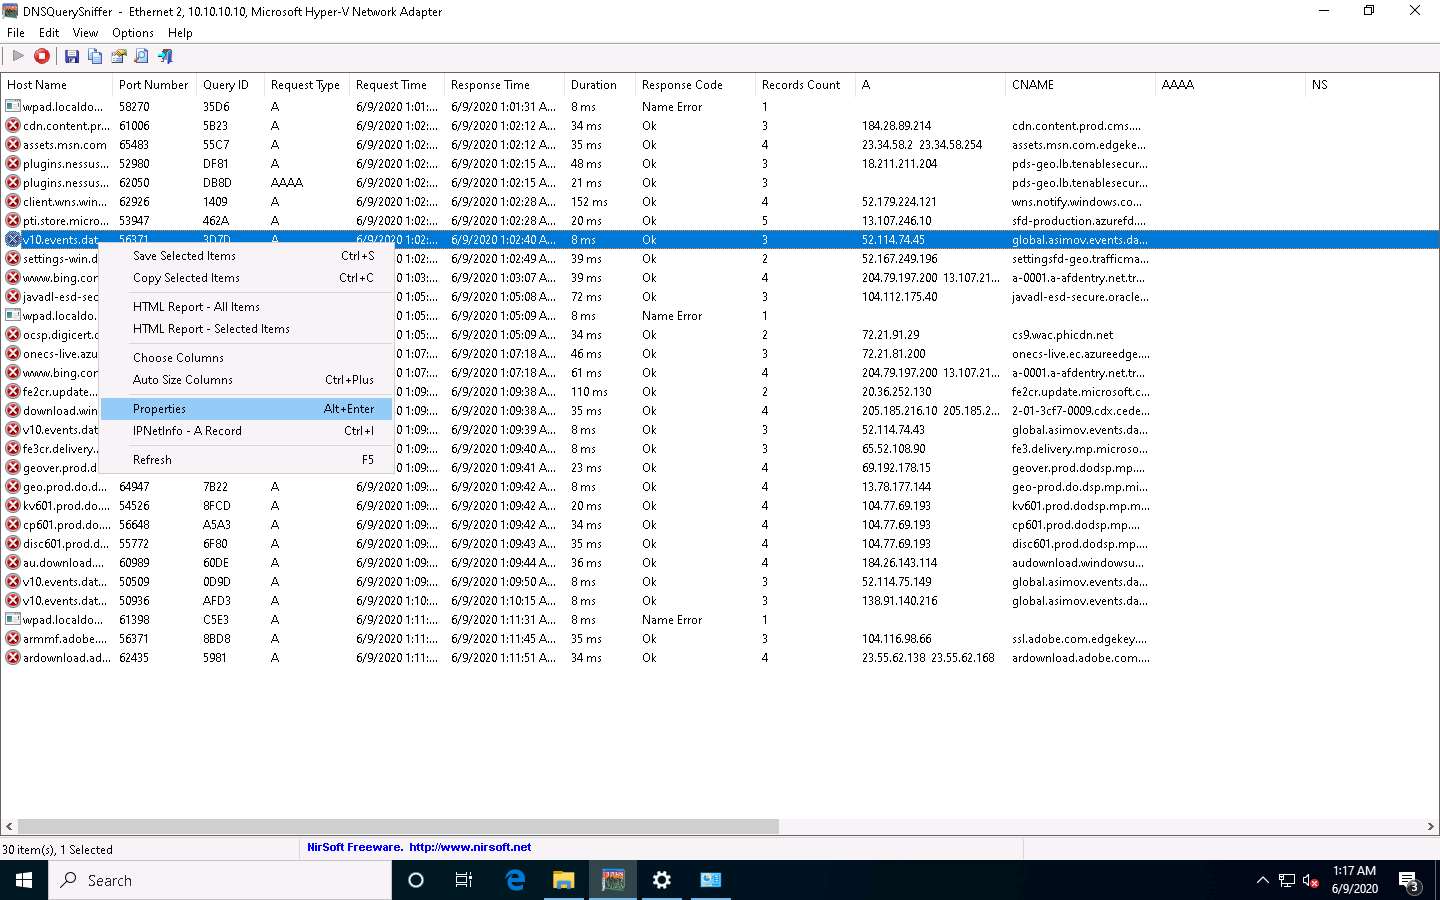Select the plugins.nessus row with AAAA type
The image size is (1440, 900).
[x=720, y=182]
